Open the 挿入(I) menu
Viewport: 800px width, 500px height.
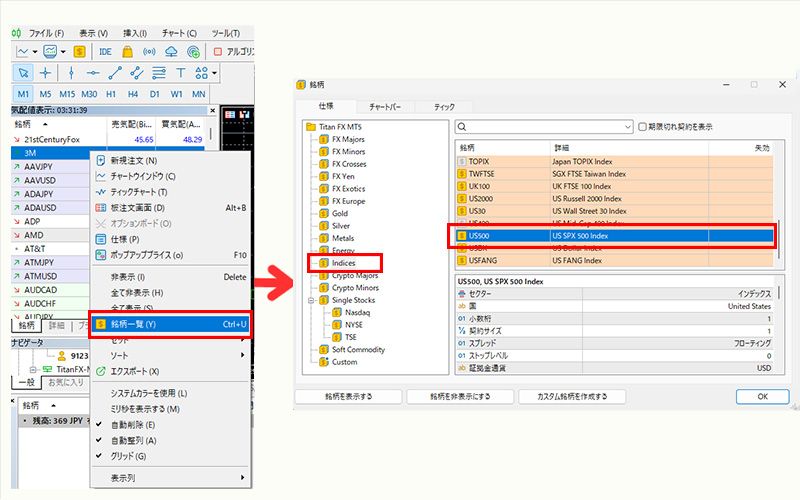pyautogui.click(x=135, y=33)
